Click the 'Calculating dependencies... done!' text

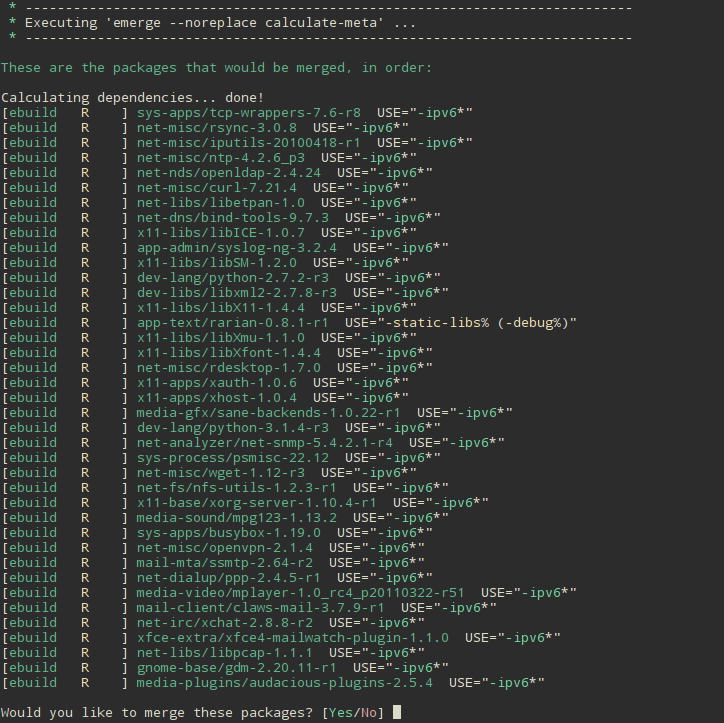(132, 98)
